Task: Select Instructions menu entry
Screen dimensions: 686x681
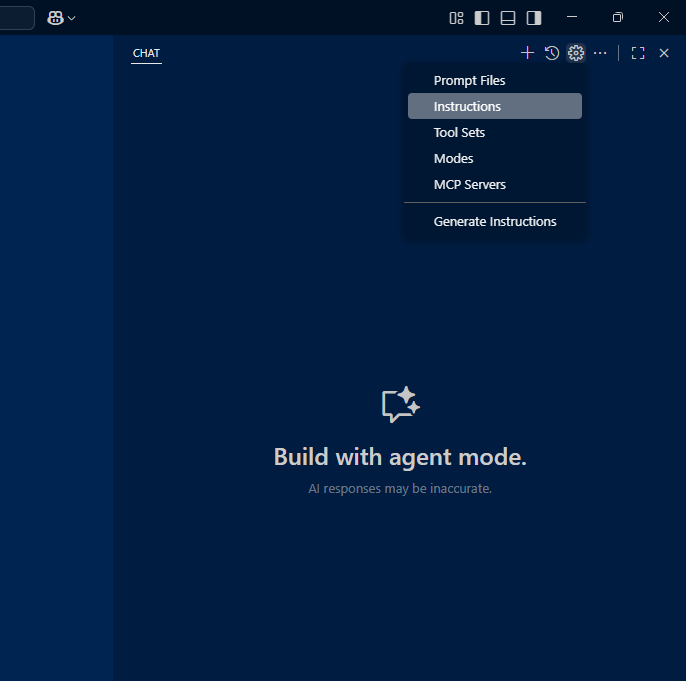Action: pos(467,106)
